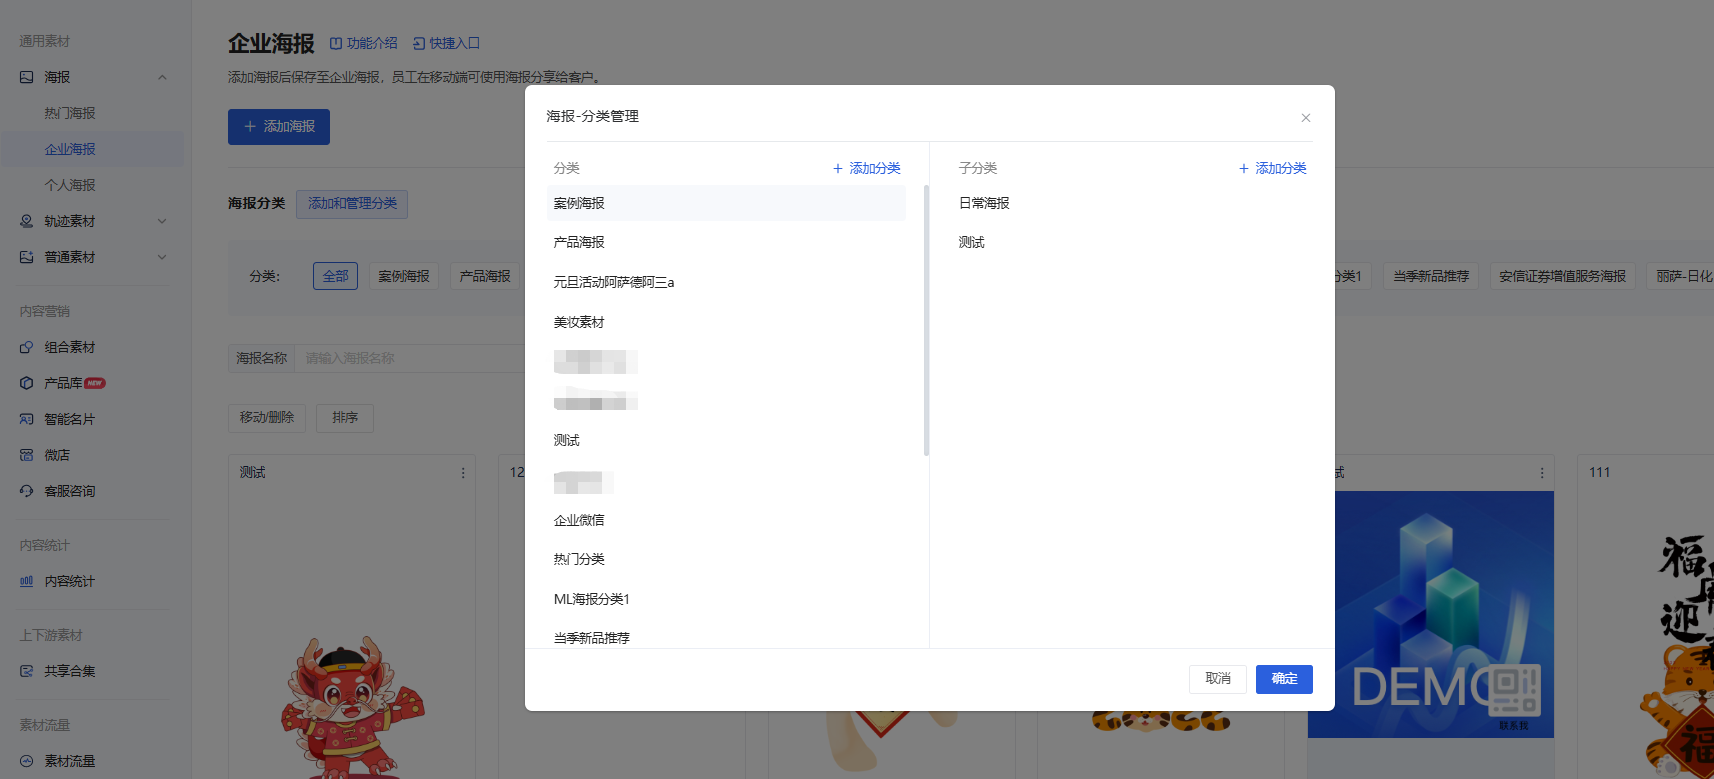
Task: Select the 安信证券增值服务海报 filter tag
Action: tap(1563, 276)
